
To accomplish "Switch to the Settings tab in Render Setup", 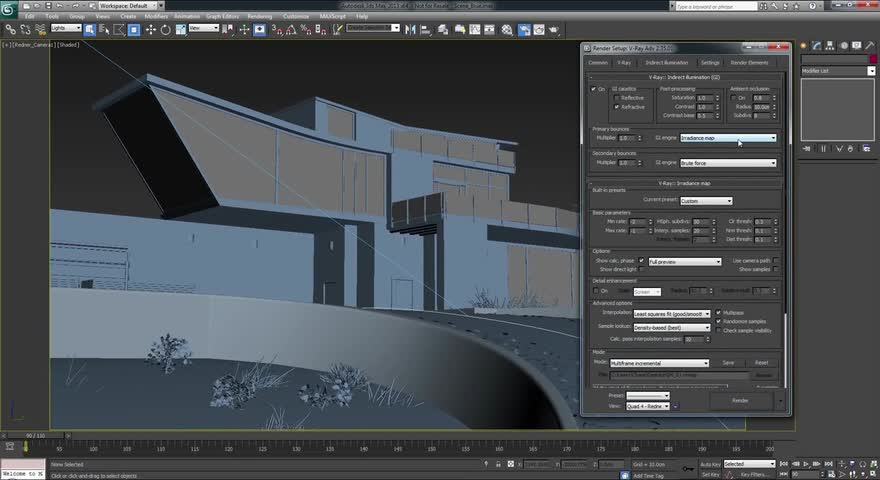I will [x=710, y=62].
